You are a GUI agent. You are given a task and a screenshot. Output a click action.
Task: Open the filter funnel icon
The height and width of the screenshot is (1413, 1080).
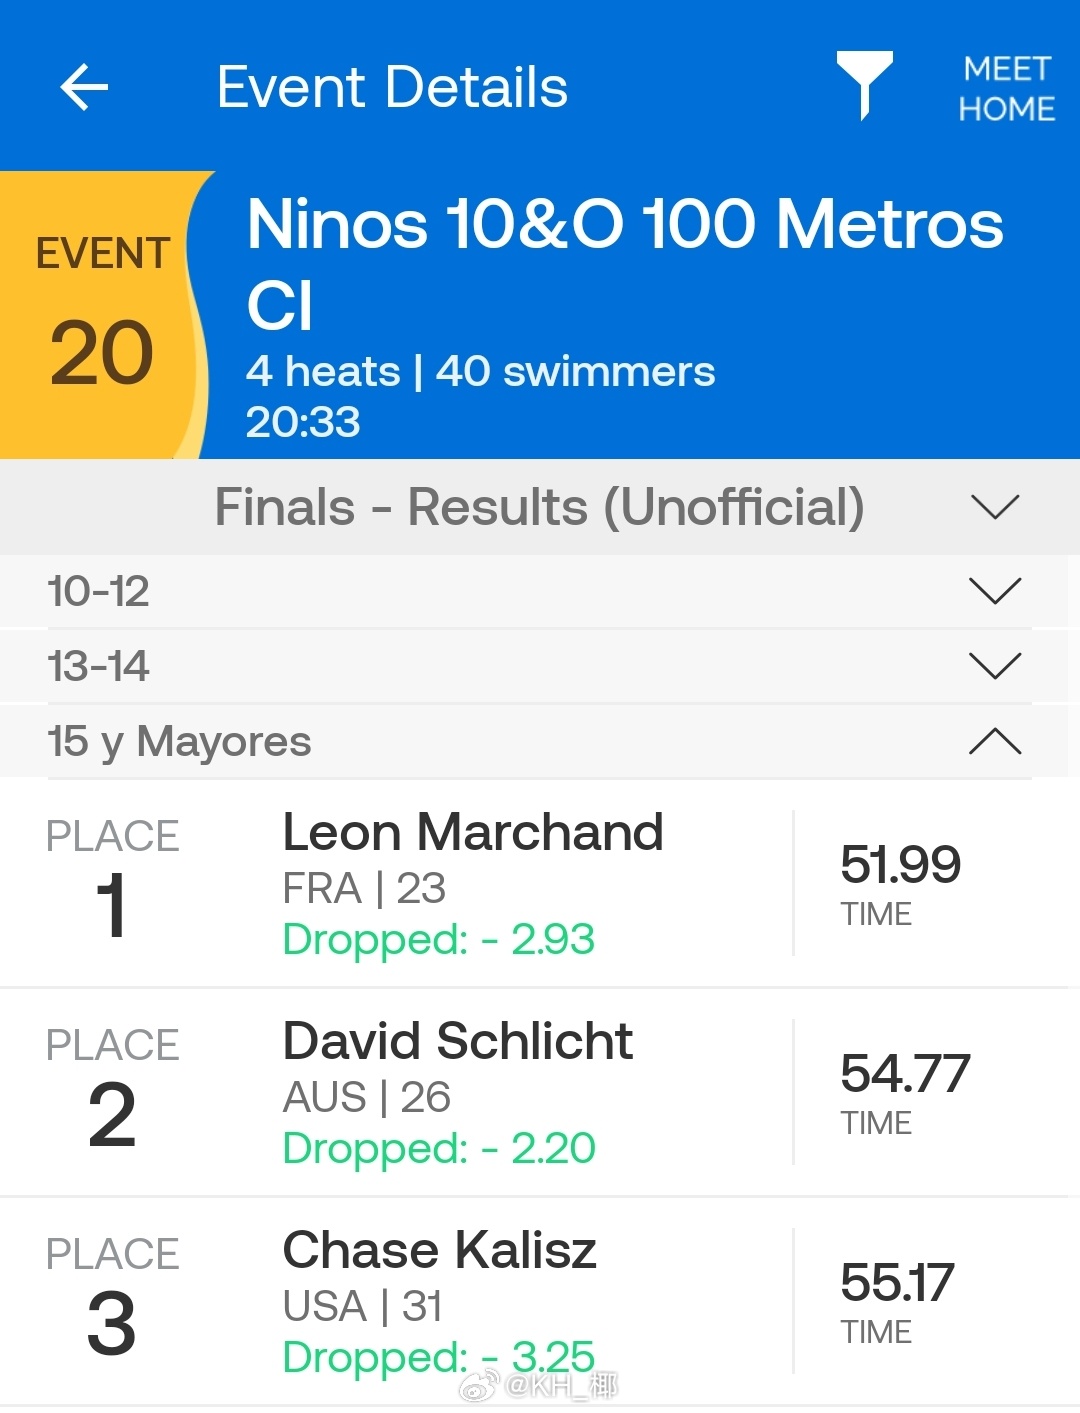click(x=864, y=86)
